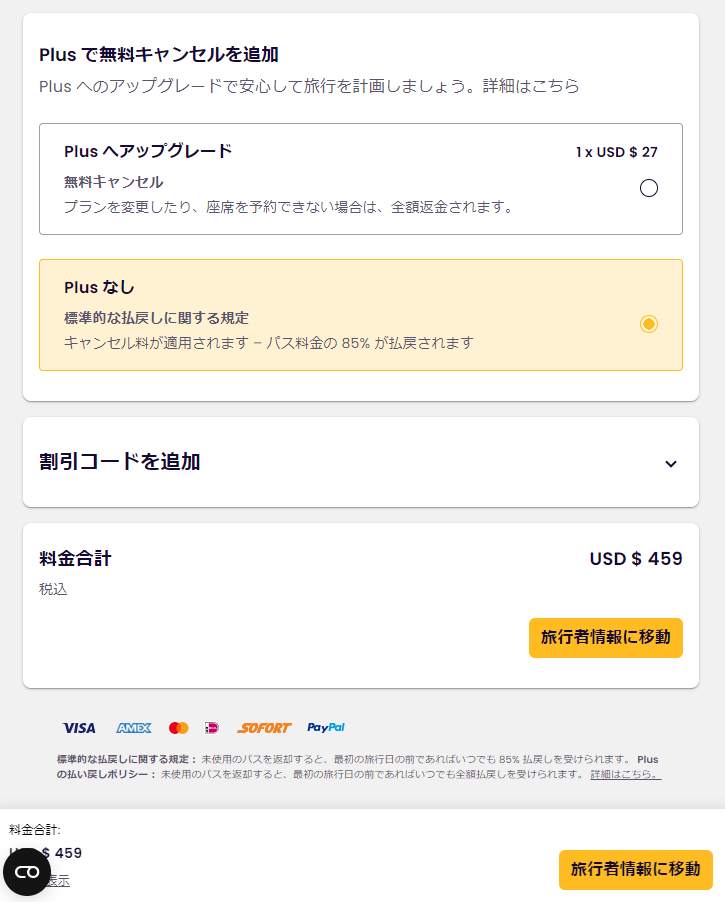The image size is (725, 902).
Task: Open the '詳細はこちら。' refund policy link
Action: (x=625, y=775)
